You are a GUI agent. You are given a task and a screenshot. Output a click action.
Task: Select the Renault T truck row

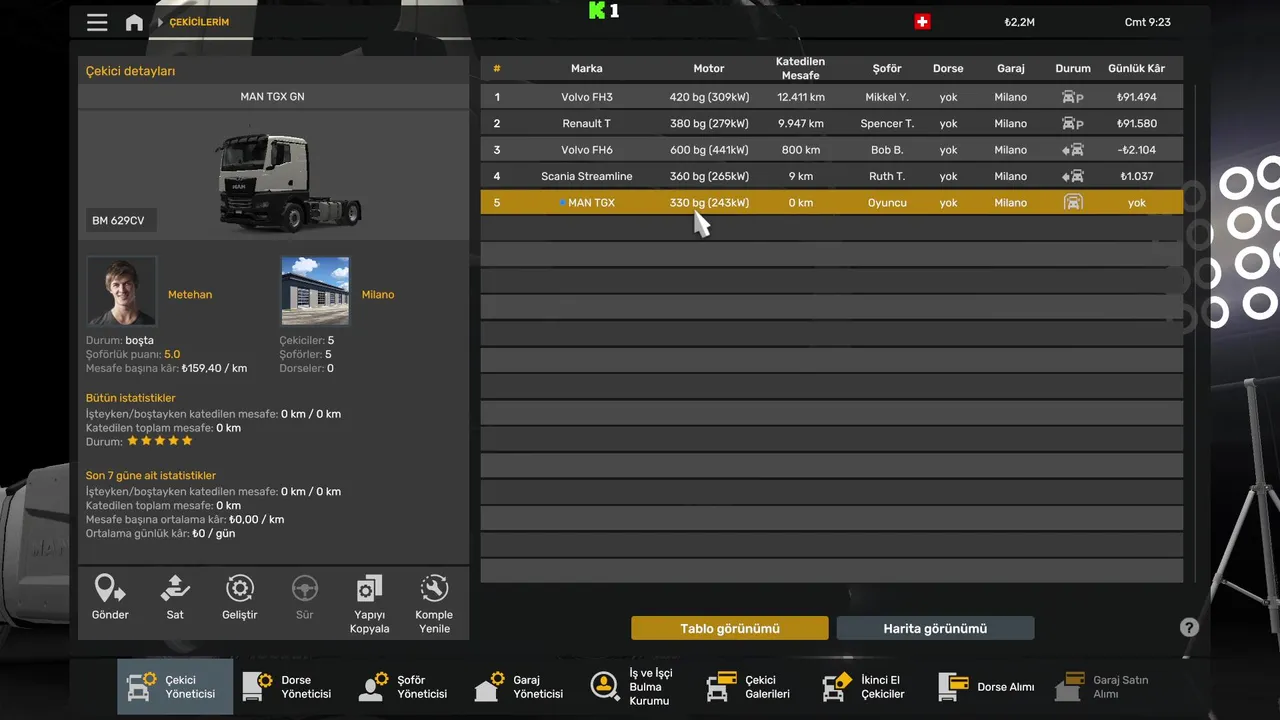[x=832, y=123]
